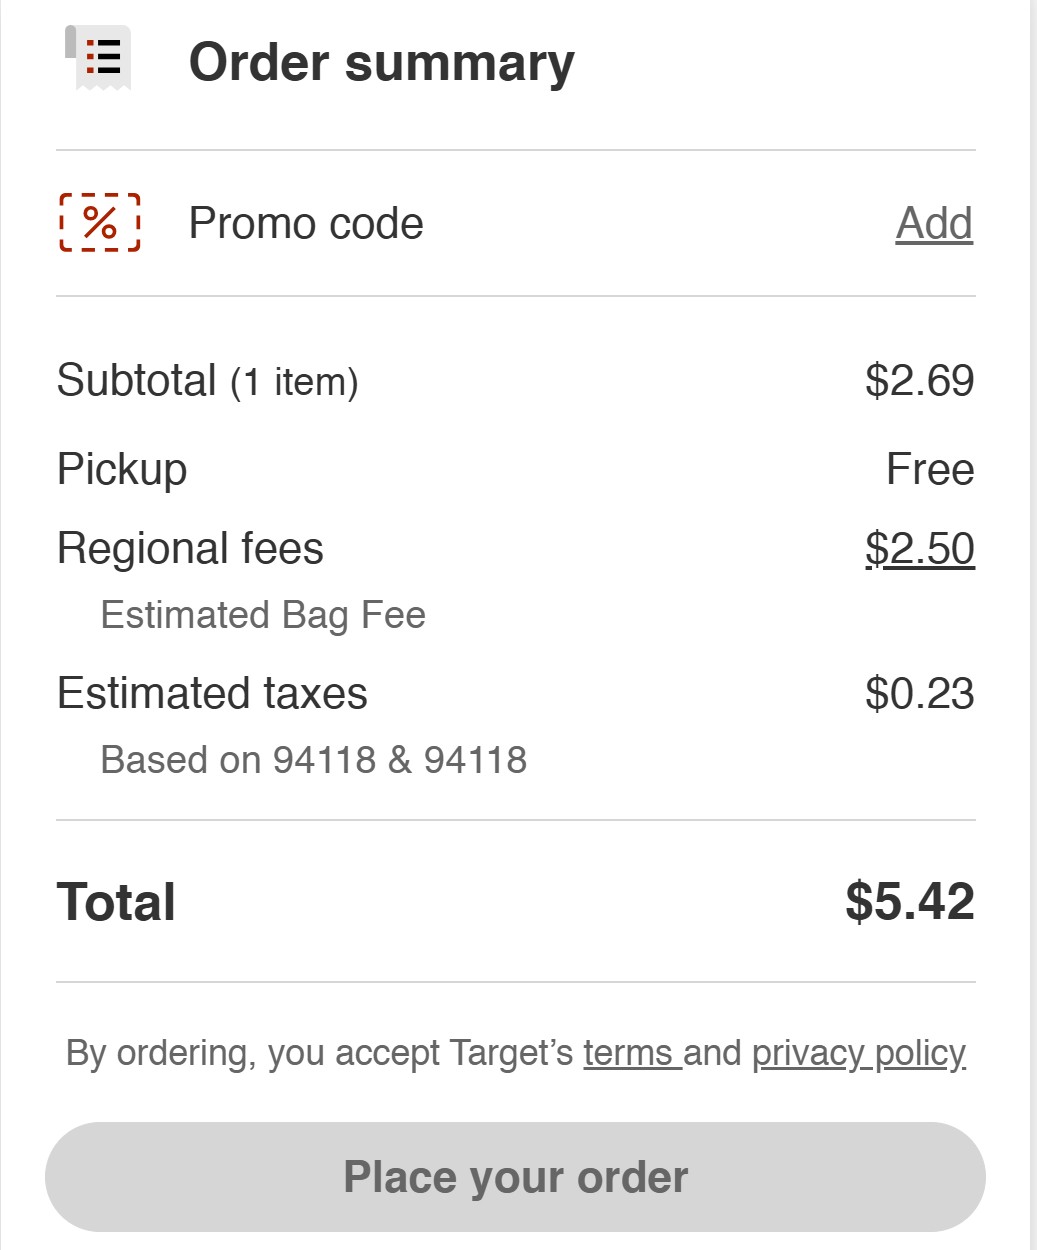
Task: Click the Promo code label
Action: tap(306, 223)
